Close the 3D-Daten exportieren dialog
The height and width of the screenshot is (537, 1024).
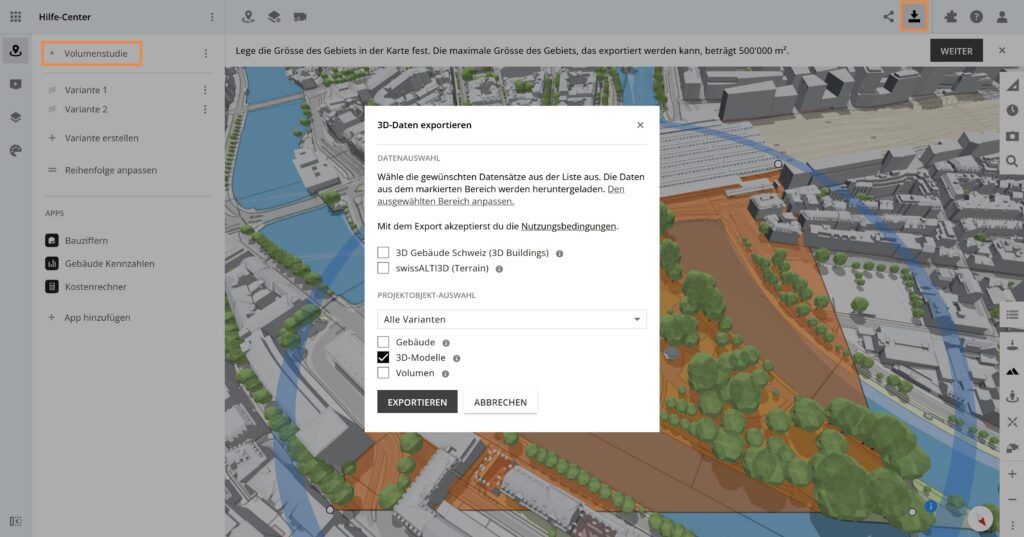point(640,125)
